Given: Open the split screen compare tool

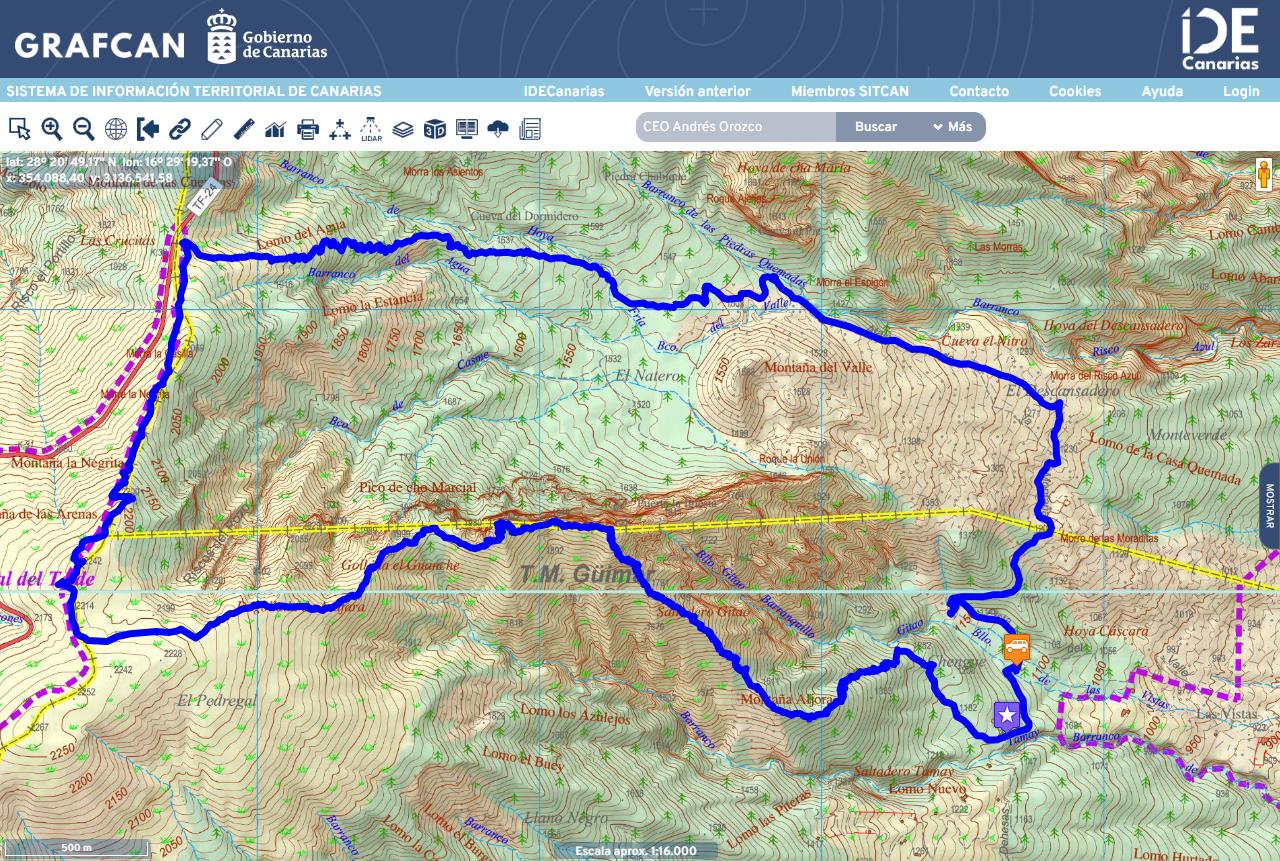Looking at the screenshot, I should (467, 129).
